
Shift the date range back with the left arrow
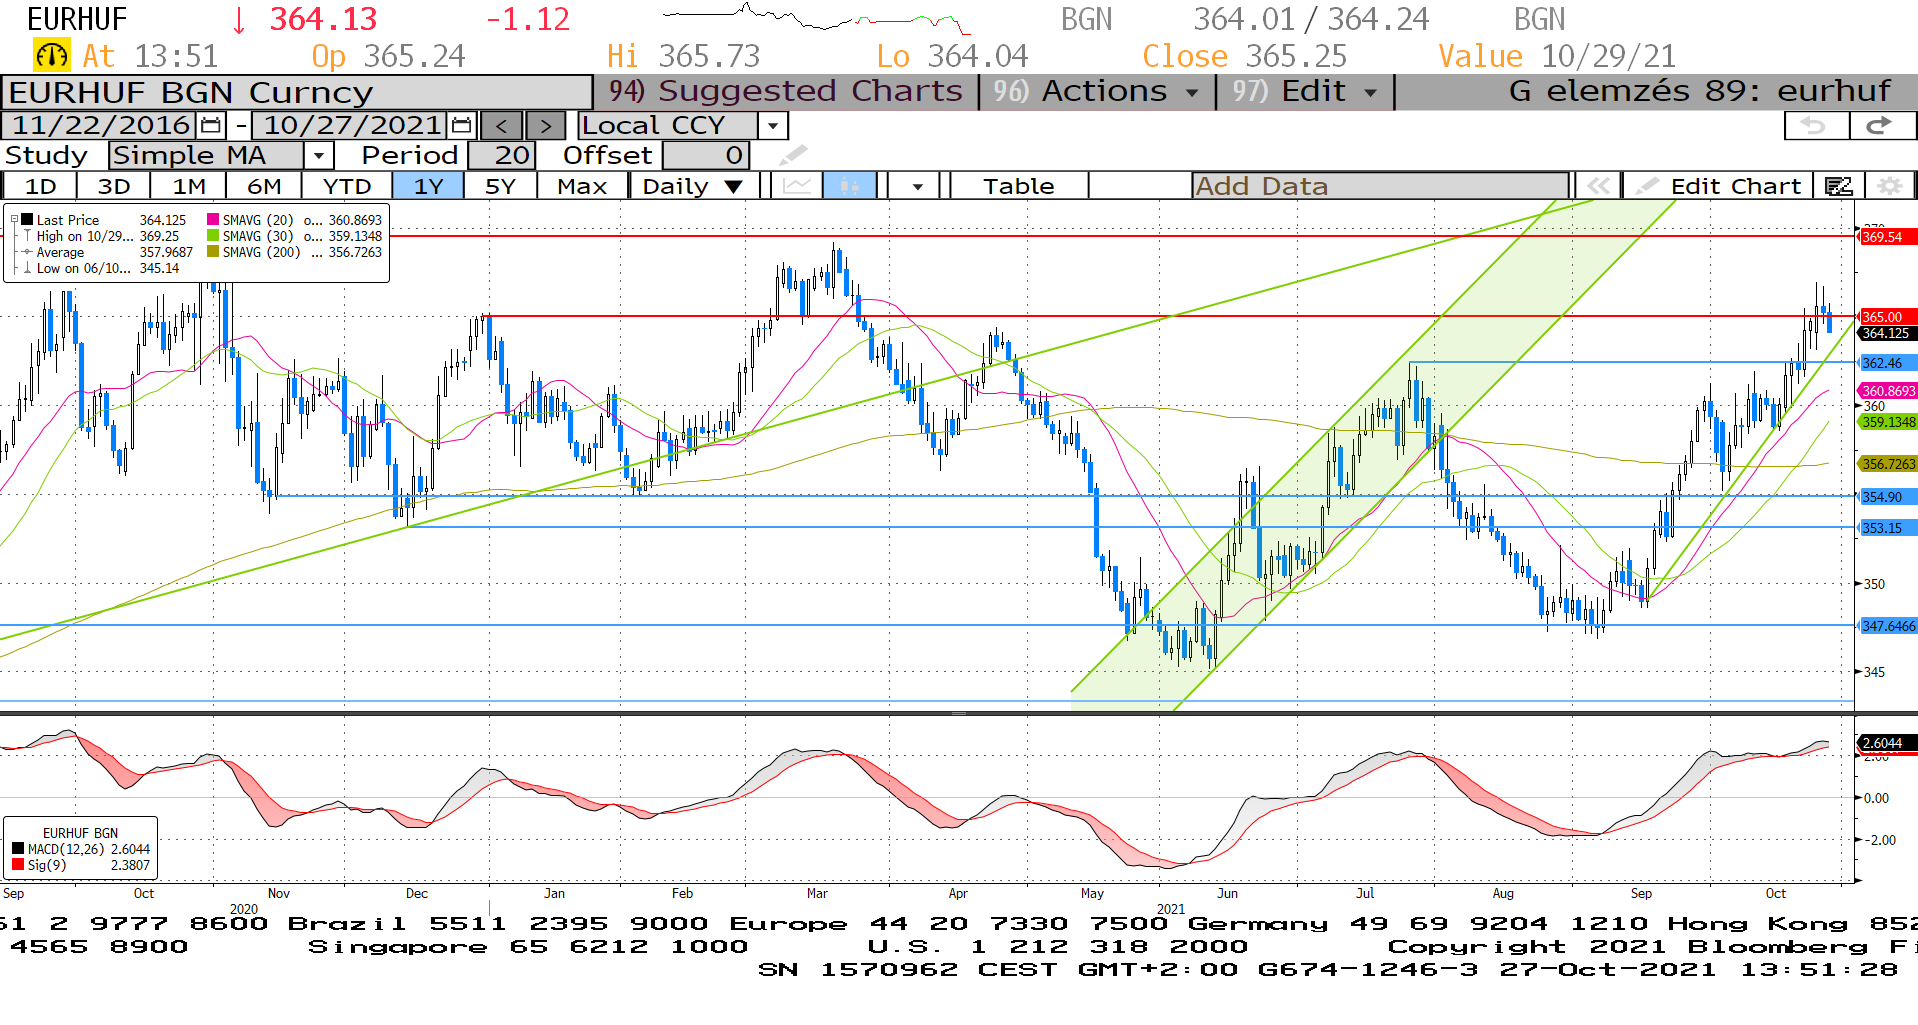click(502, 126)
